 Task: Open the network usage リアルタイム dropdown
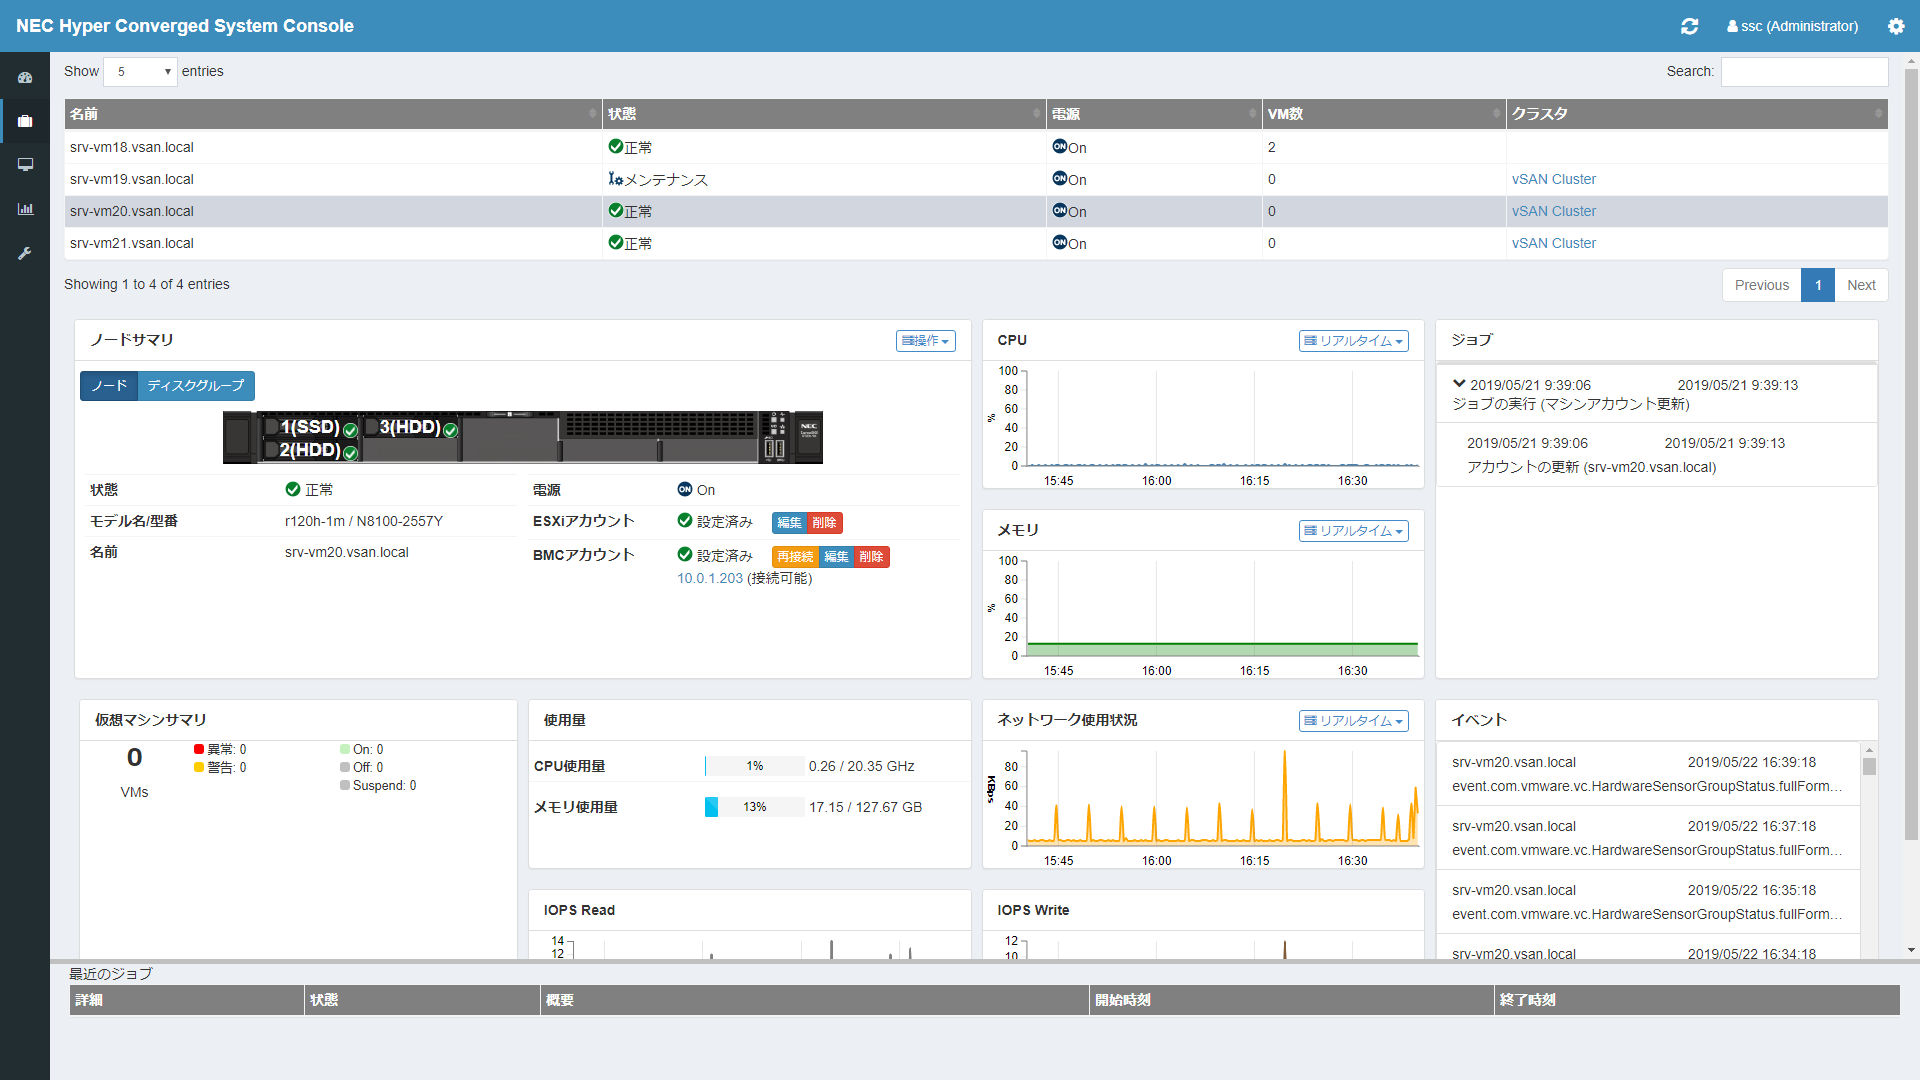[x=1353, y=721]
